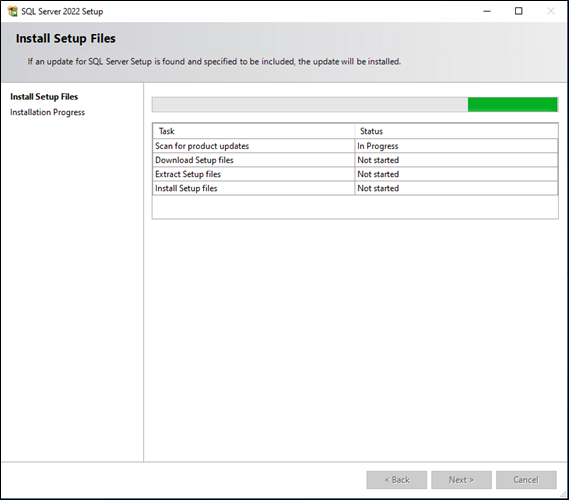Select the Scan for product updates row
Screen dimensions: 569x500
pyautogui.click(x=355, y=146)
